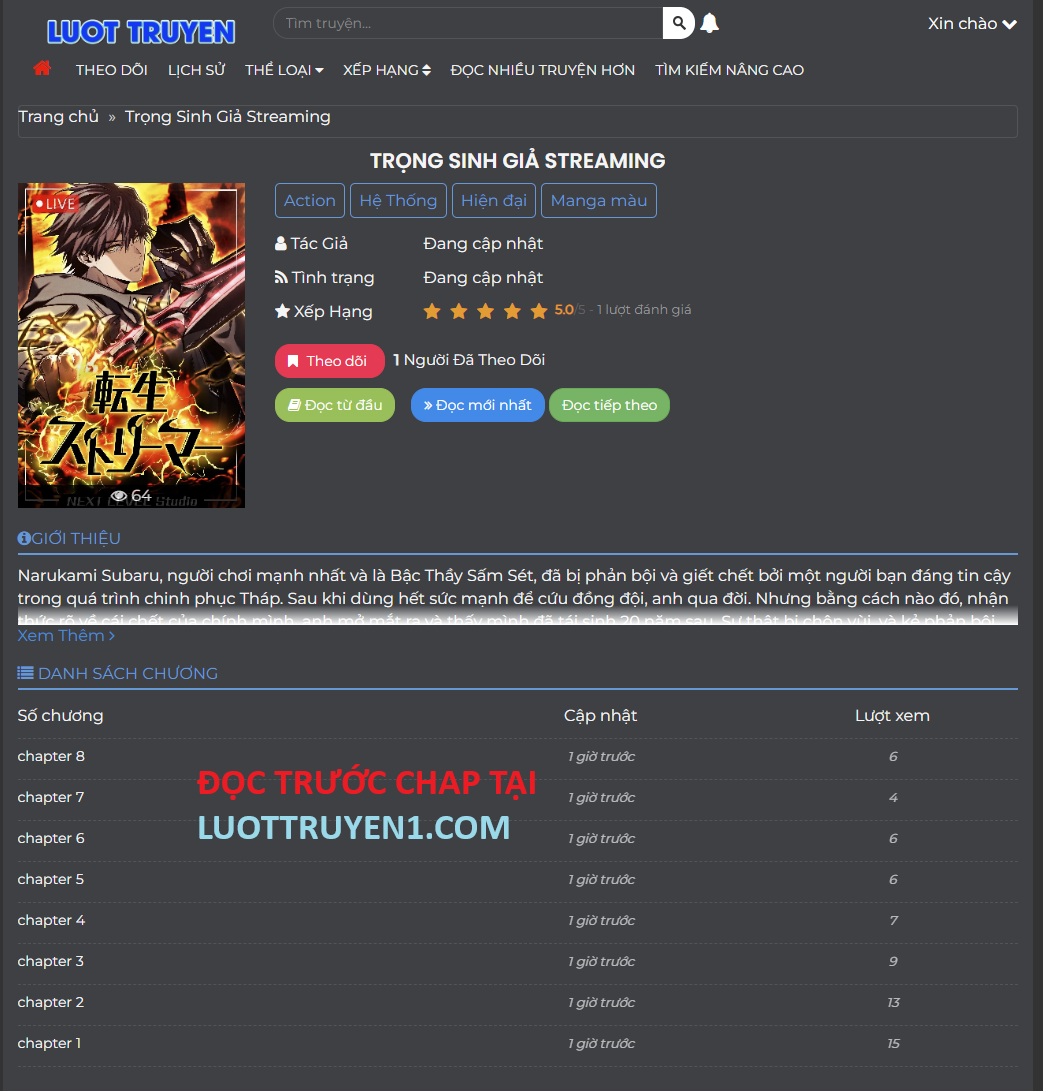This screenshot has width=1043, height=1091.
Task: Open chapter 8 from the list
Action: pyautogui.click(x=51, y=756)
